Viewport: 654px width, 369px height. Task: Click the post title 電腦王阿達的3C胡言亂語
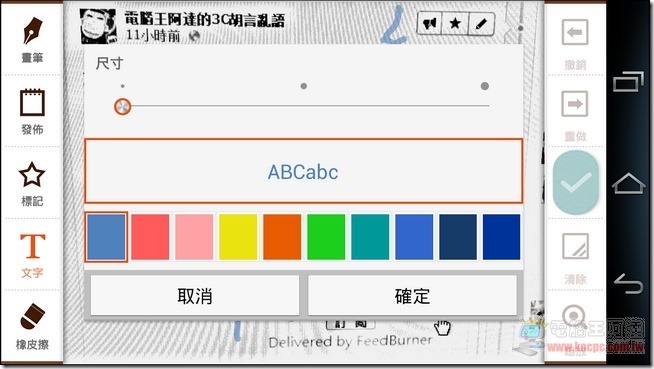pos(205,20)
